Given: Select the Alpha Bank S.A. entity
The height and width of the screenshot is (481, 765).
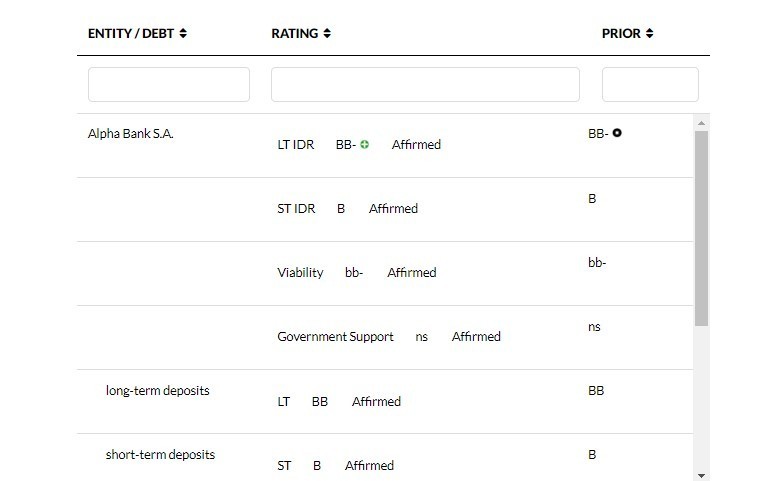Looking at the screenshot, I should click(131, 134).
